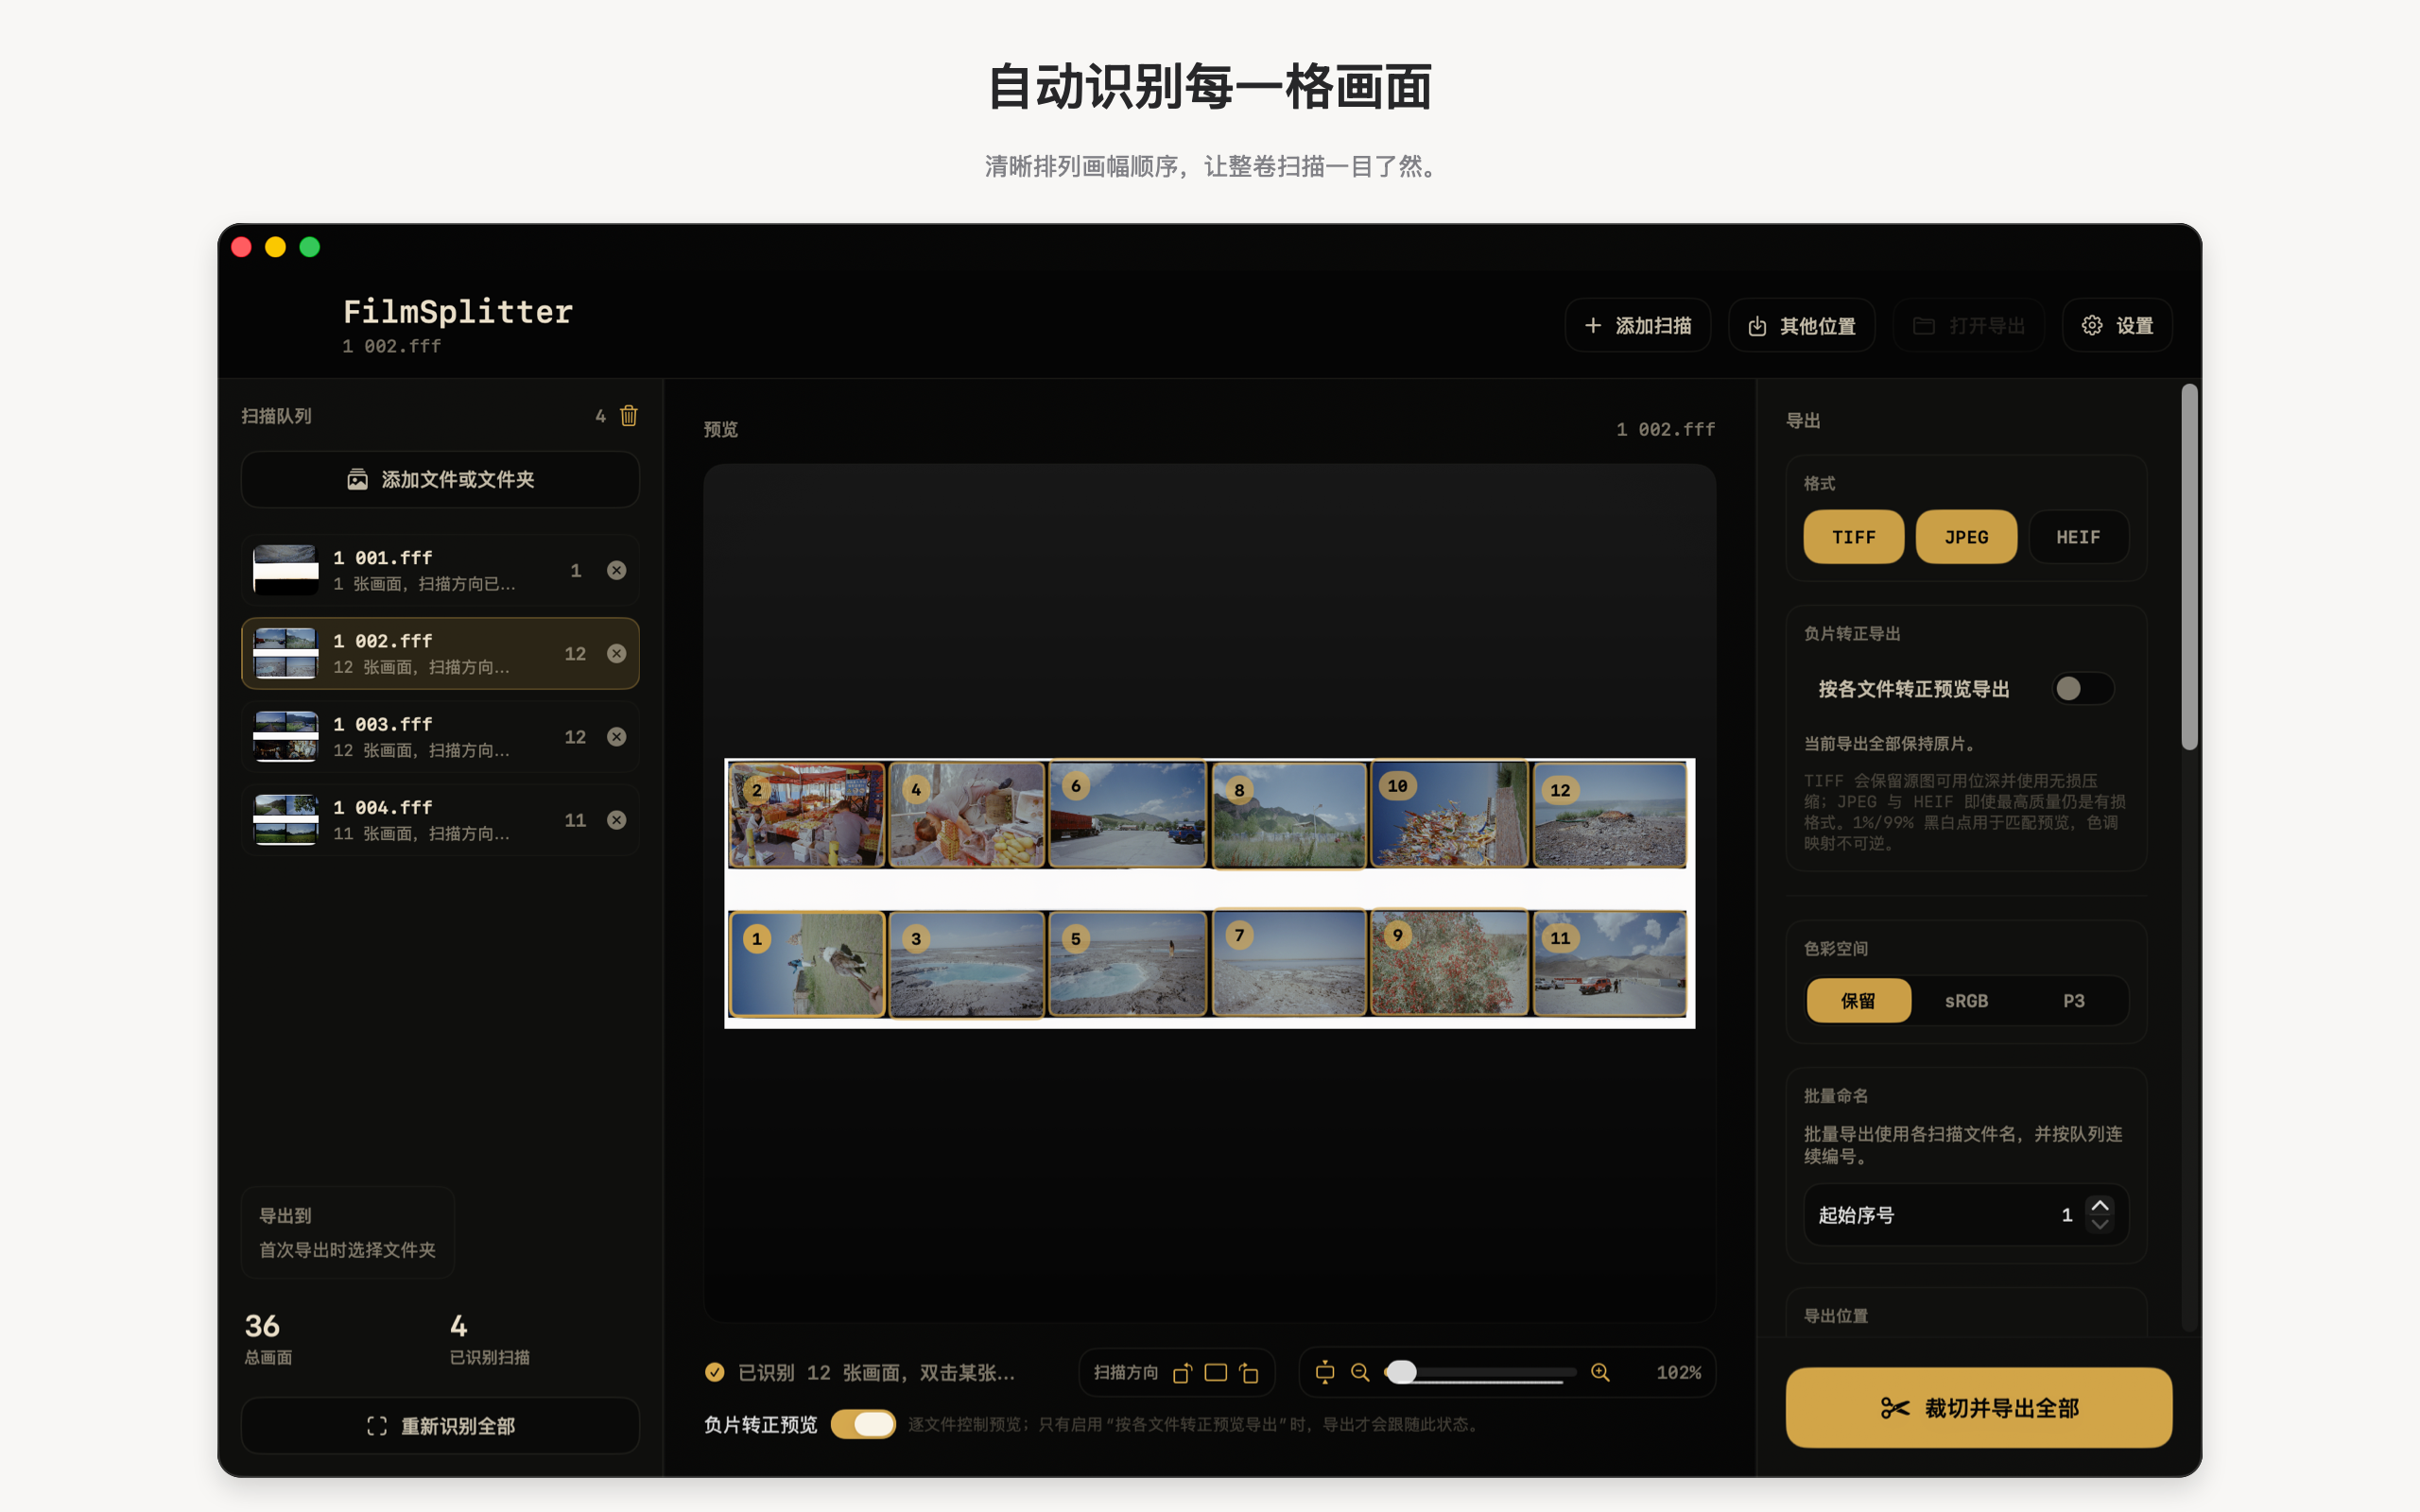
Task: Remove 1 002.fff from the queue
Action: [x=617, y=653]
